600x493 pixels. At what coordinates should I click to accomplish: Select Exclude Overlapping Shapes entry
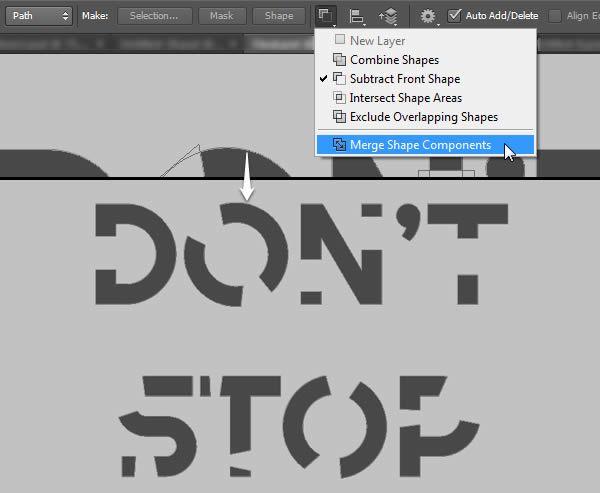pyautogui.click(x=426, y=117)
